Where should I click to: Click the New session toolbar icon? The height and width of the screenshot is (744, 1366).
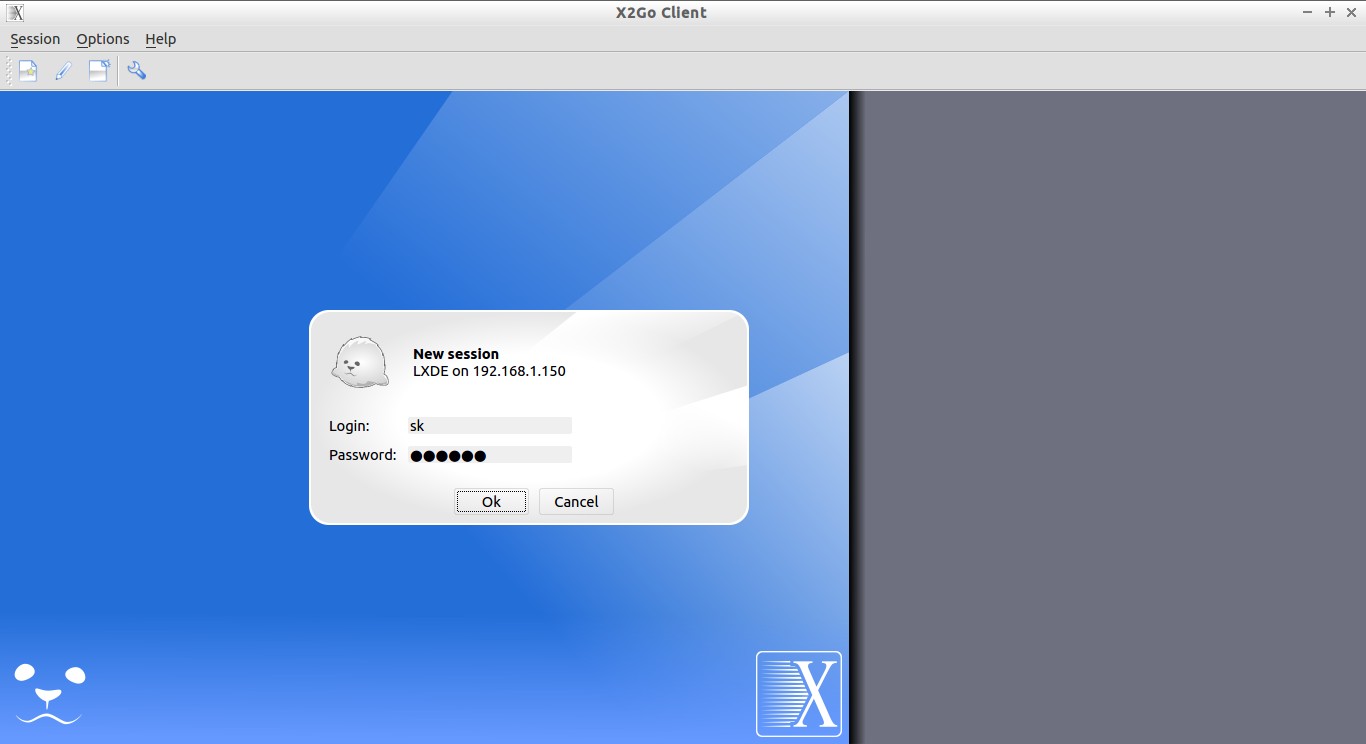click(x=28, y=71)
